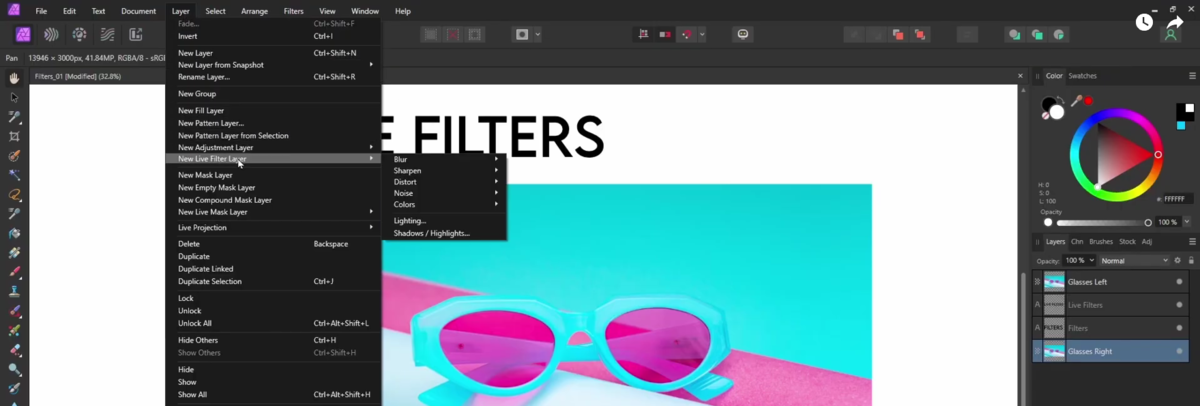Switch to the Swatches tab

click(x=1082, y=76)
